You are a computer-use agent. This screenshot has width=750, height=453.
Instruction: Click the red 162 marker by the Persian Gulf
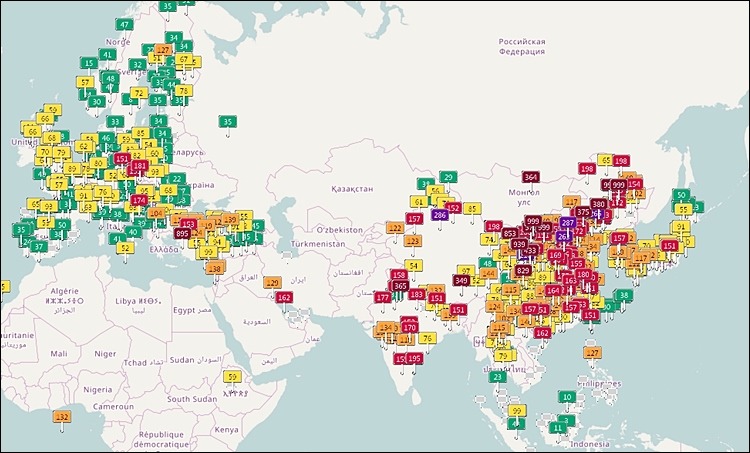tap(284, 298)
